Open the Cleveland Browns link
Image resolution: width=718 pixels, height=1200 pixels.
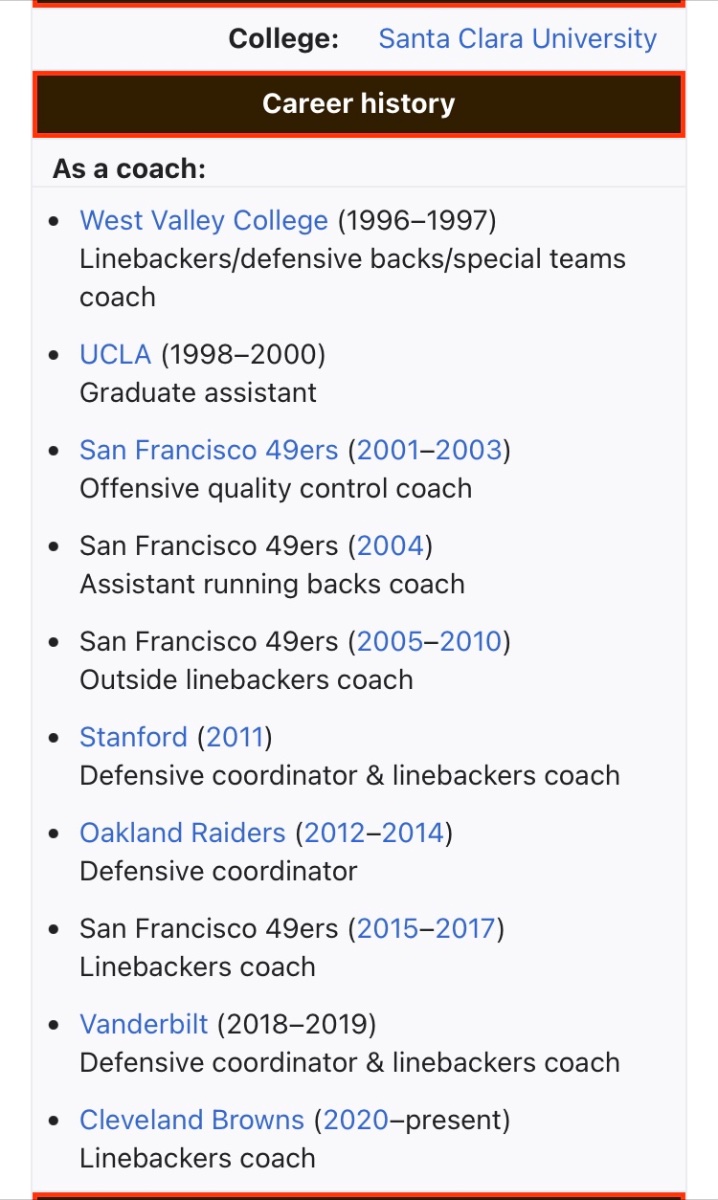pyautogui.click(x=192, y=1120)
